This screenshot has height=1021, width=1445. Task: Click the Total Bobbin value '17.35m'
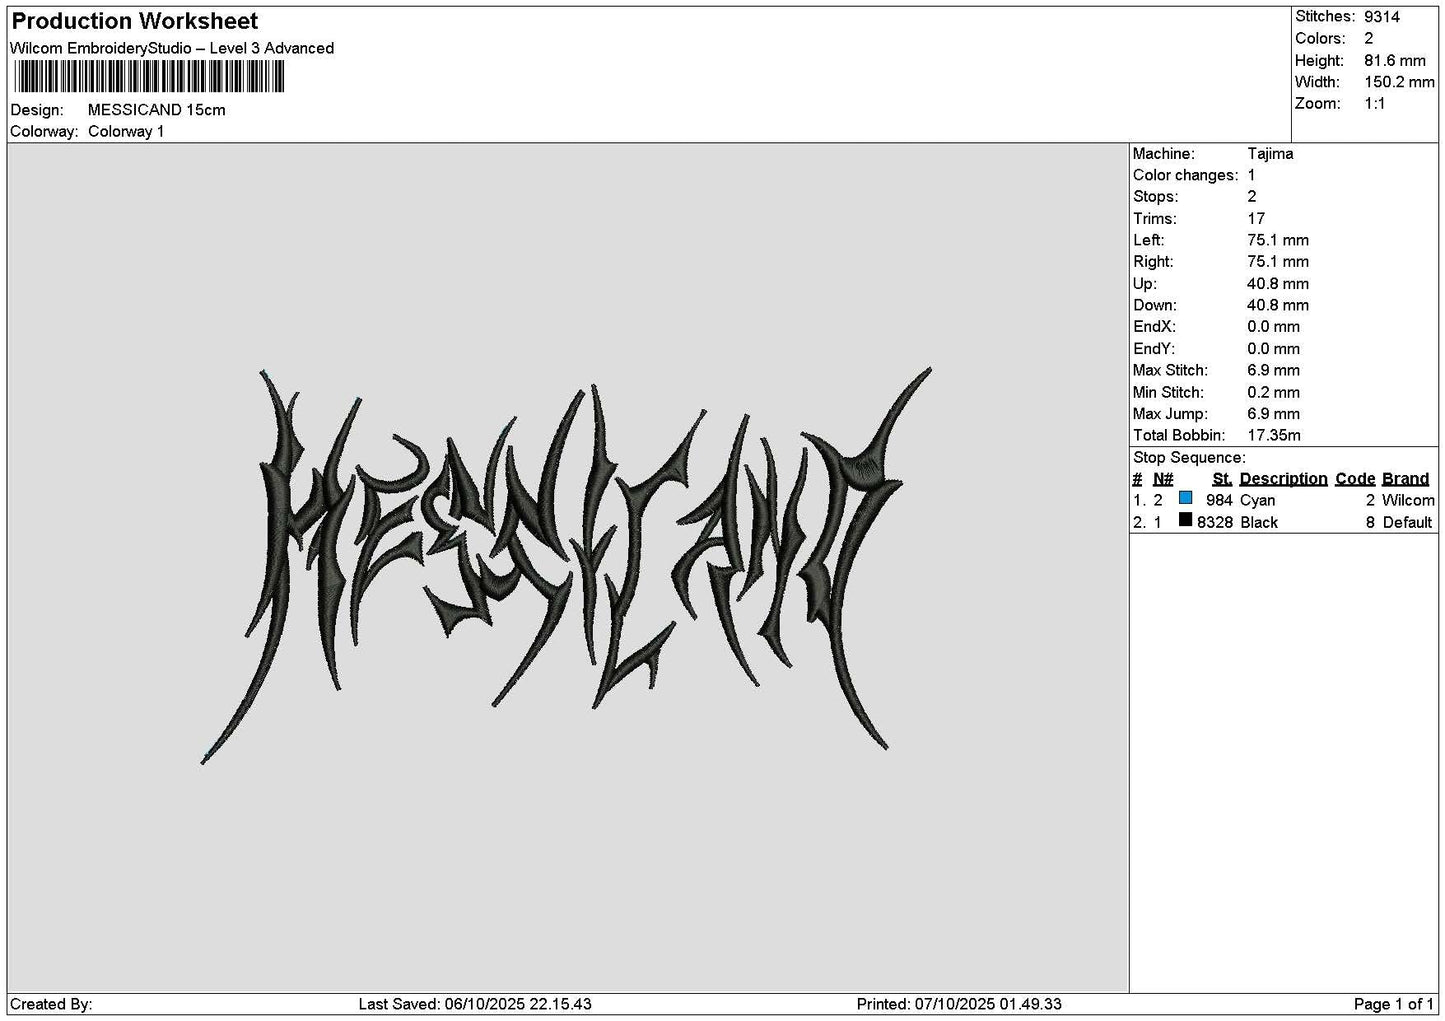[1274, 436]
